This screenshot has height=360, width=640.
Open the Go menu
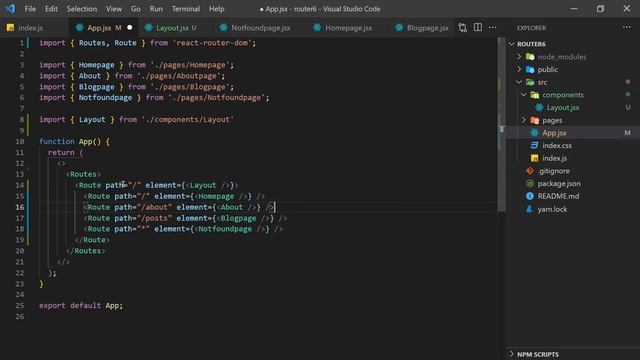click(x=136, y=9)
